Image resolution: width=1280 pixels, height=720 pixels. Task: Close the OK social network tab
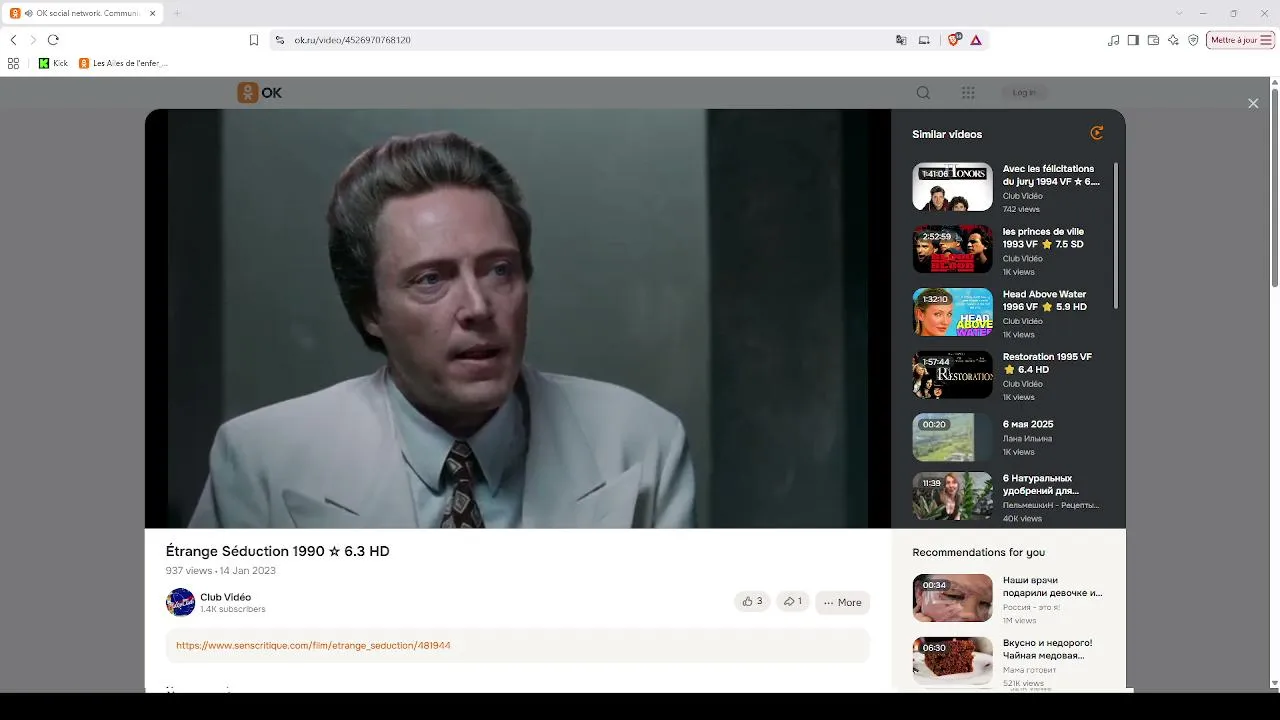point(153,13)
